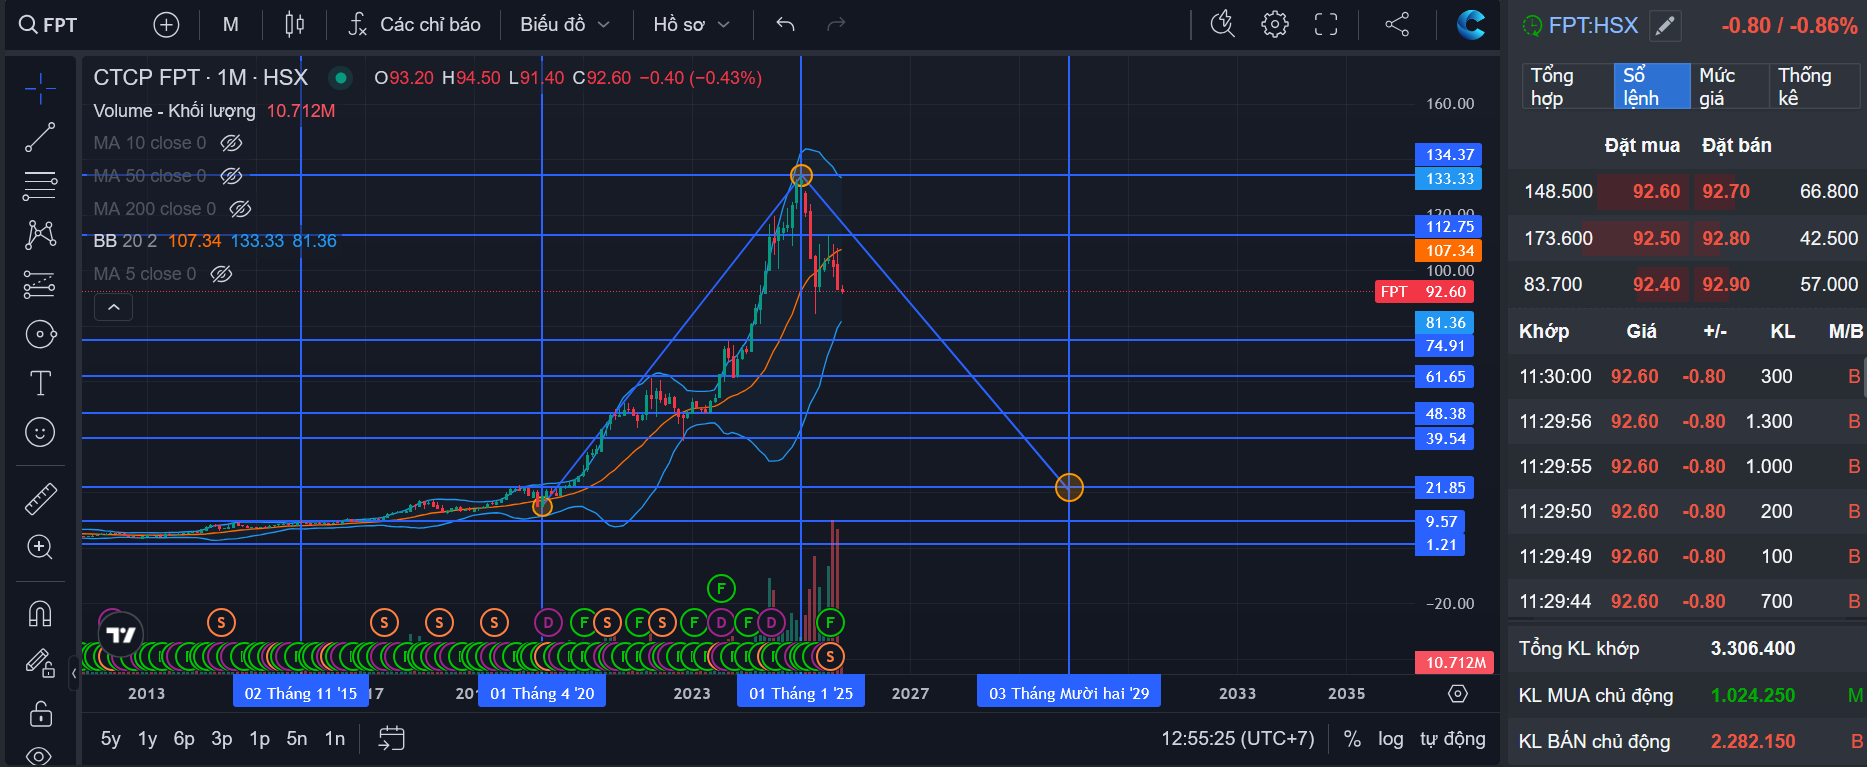Set chart range to 1y
Image resolution: width=1867 pixels, height=767 pixels.
point(148,739)
